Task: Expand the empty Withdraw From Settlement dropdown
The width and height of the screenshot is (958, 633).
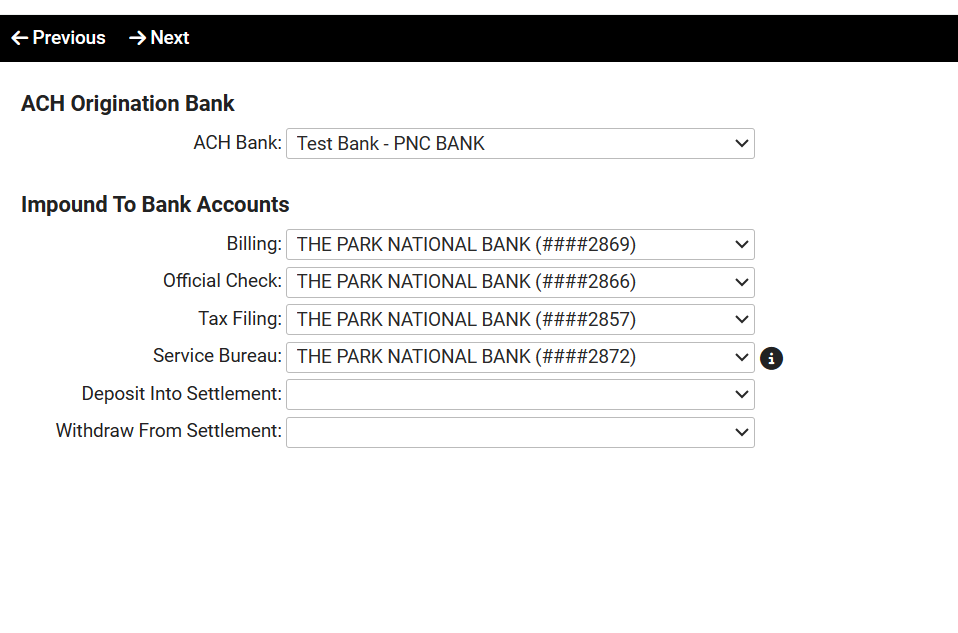Action: tap(520, 432)
